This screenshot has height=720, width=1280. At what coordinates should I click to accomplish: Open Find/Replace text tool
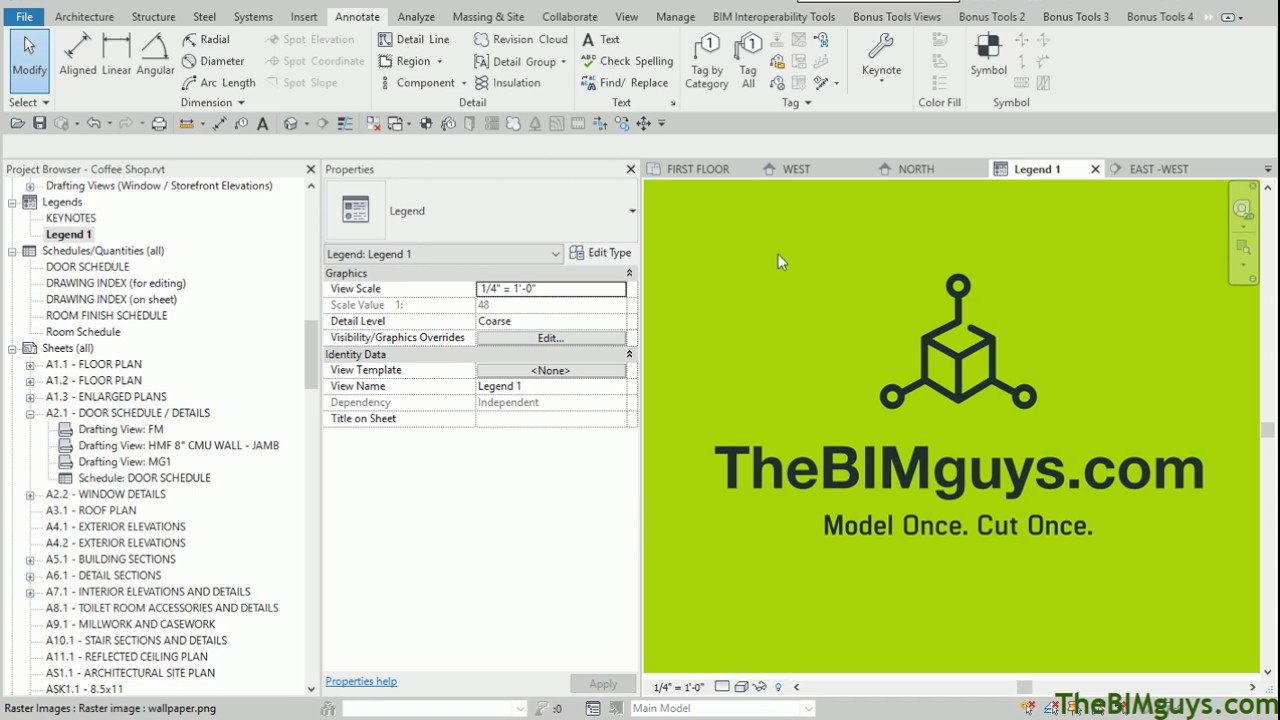625,83
